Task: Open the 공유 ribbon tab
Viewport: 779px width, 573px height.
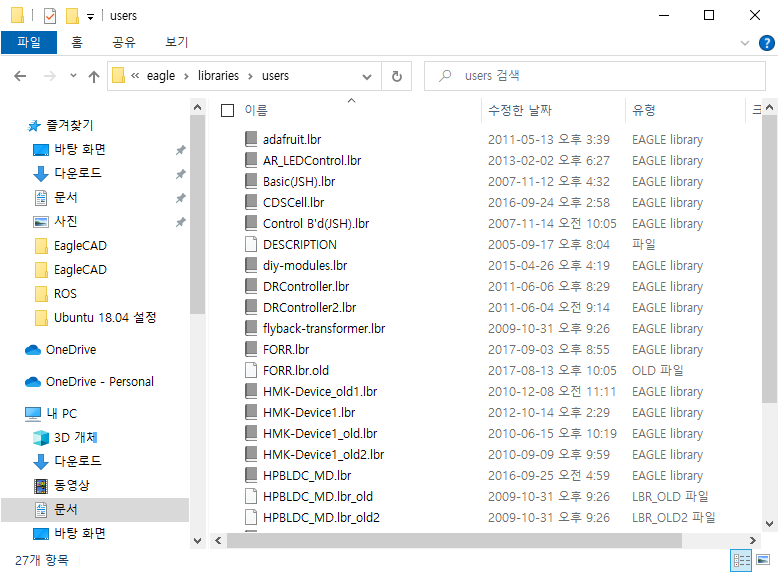Action: tap(124, 42)
